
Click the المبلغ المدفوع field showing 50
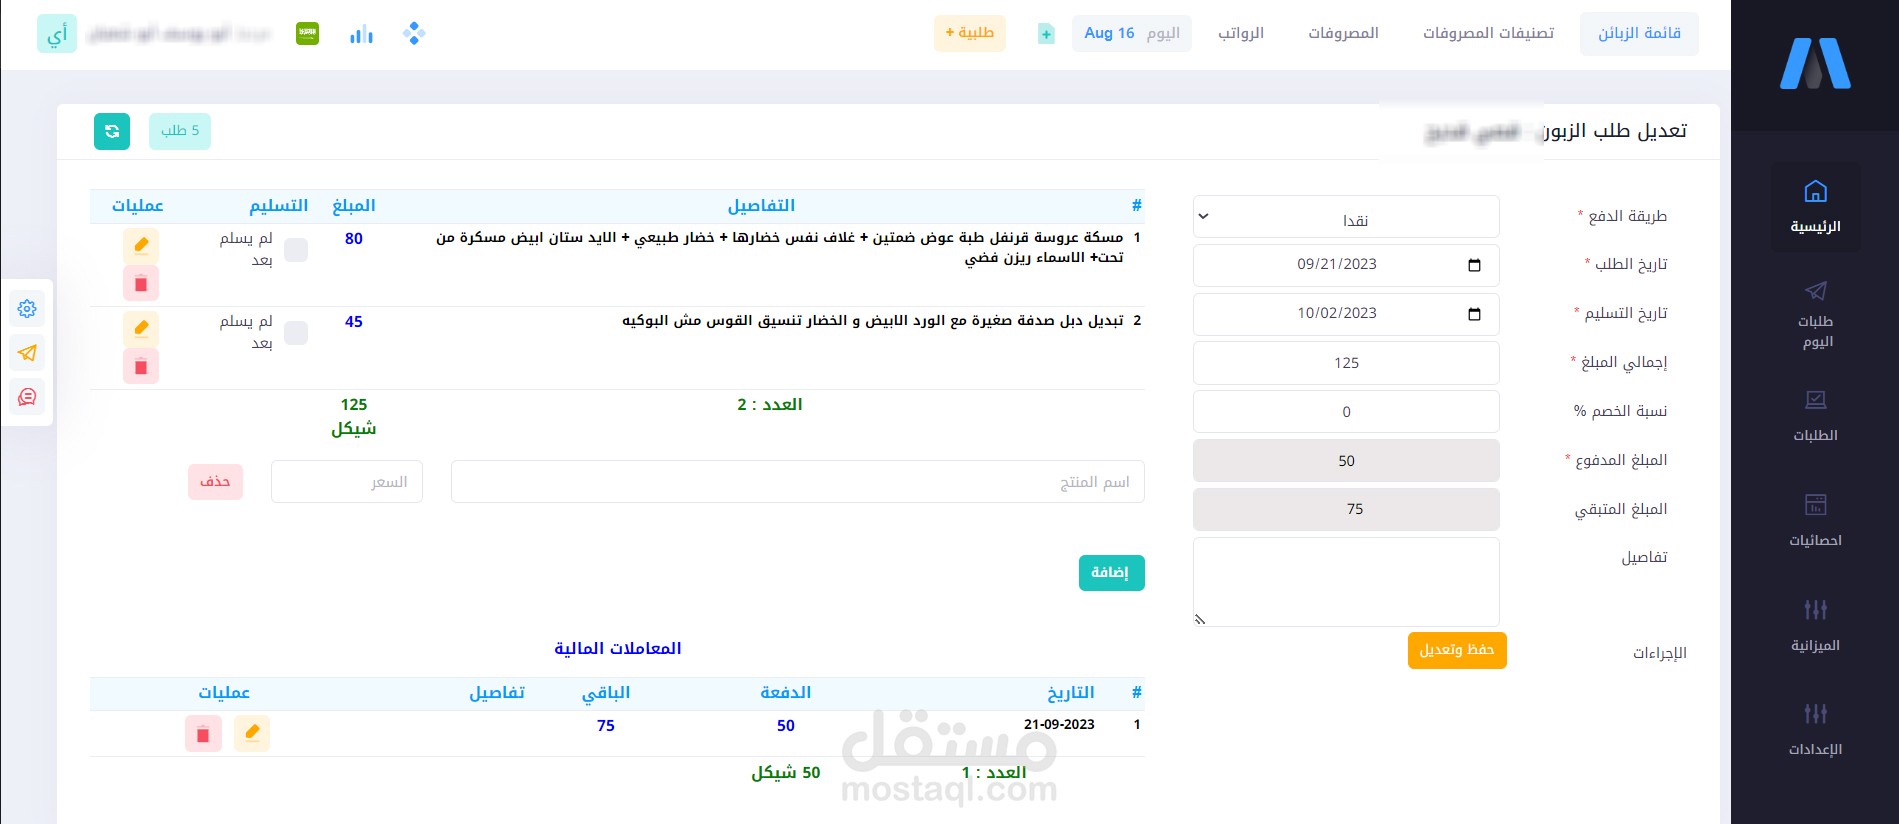1346,461
